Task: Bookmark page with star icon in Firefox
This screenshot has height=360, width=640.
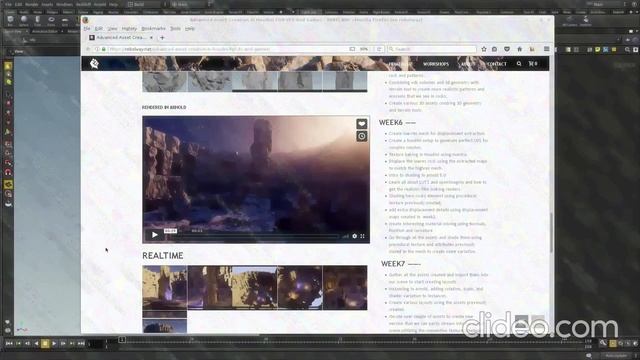Action: tap(484, 49)
